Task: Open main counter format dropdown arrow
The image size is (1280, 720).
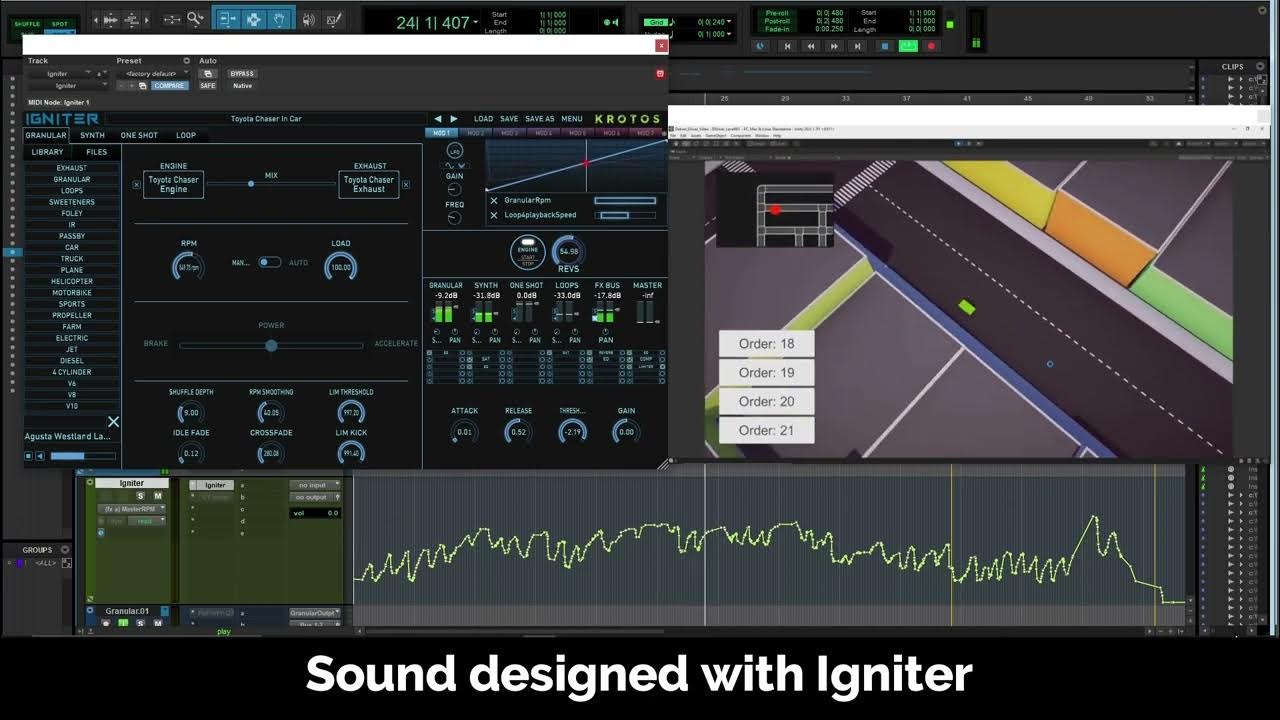Action: point(475,22)
